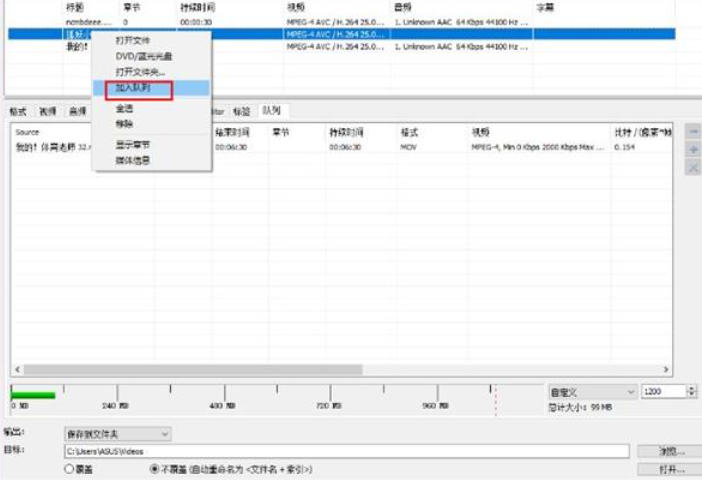Select 媒体信息 in the context menu
This screenshot has height=480, width=702.
(133, 160)
